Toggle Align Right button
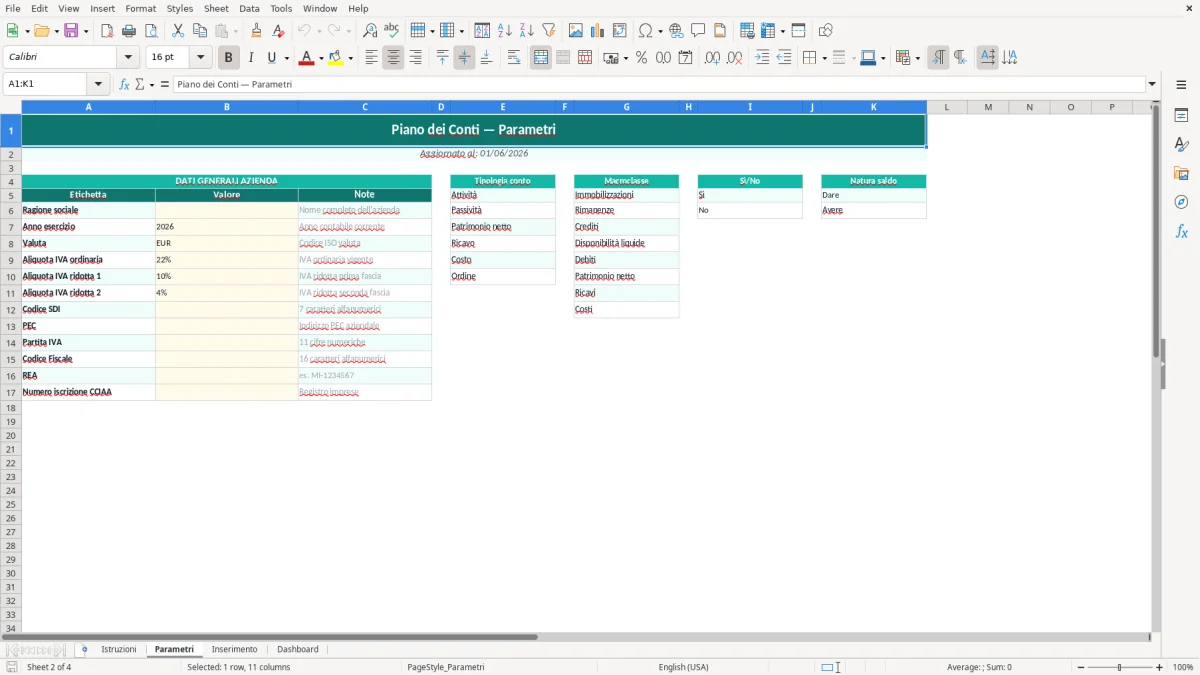The height and width of the screenshot is (675, 1200). [x=415, y=58]
